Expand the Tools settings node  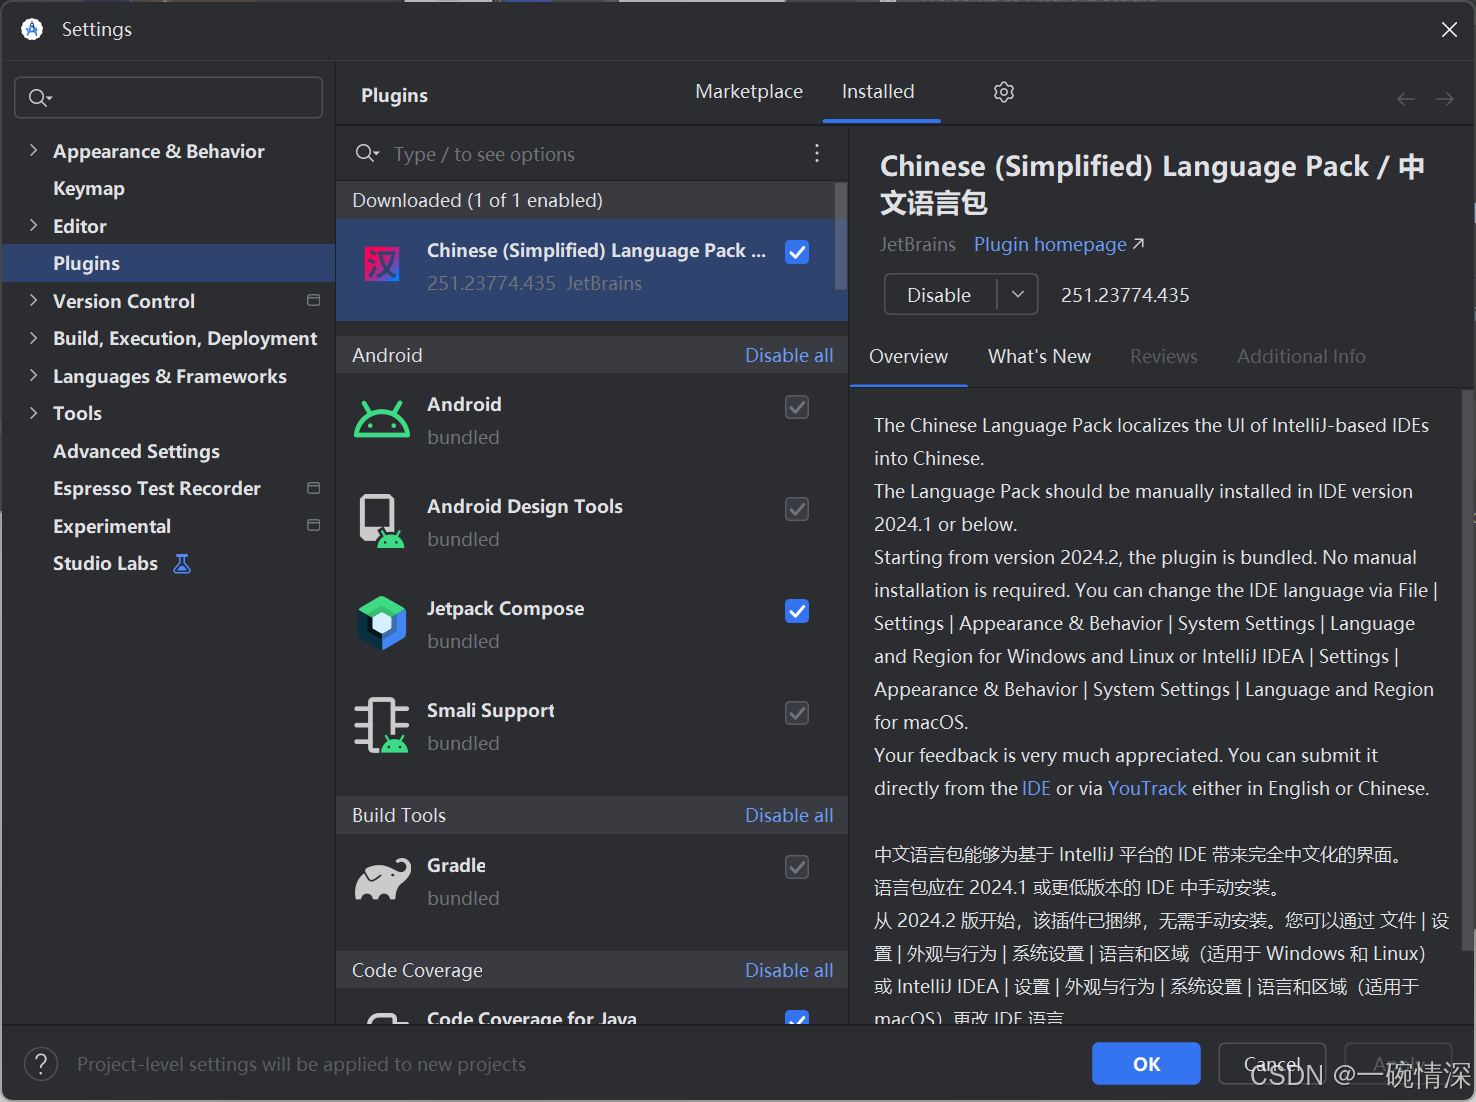click(33, 413)
